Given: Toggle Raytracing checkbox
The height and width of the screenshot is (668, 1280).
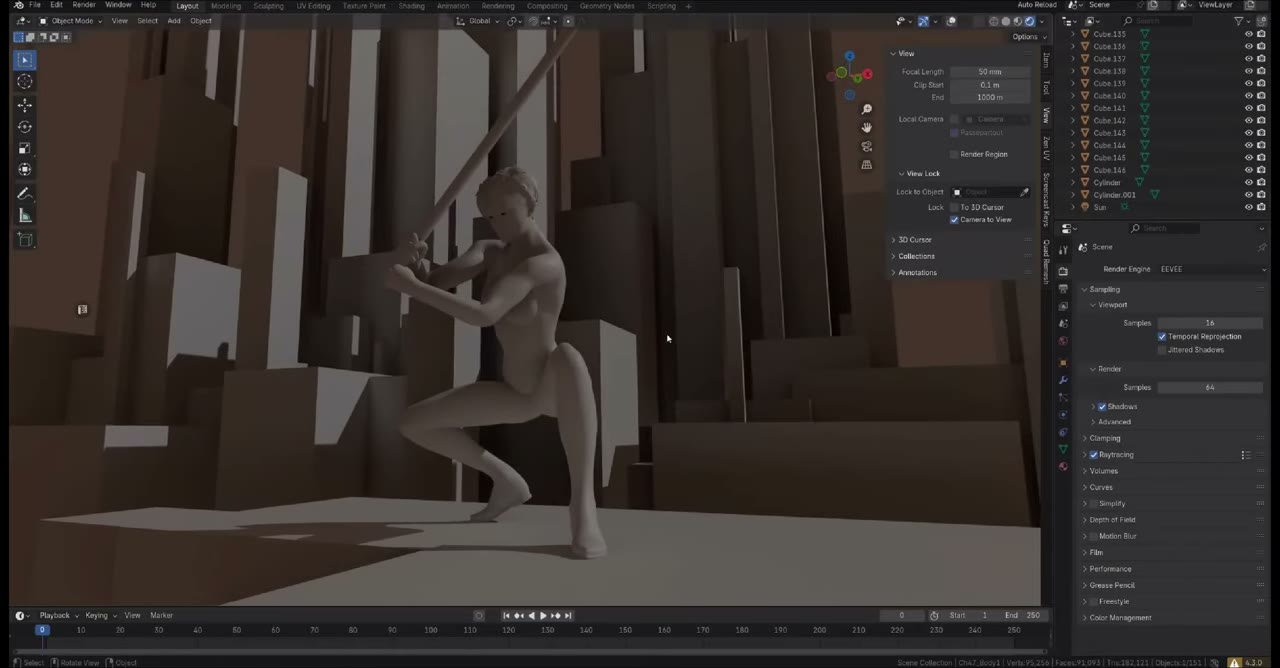Looking at the screenshot, I should pos(1094,455).
